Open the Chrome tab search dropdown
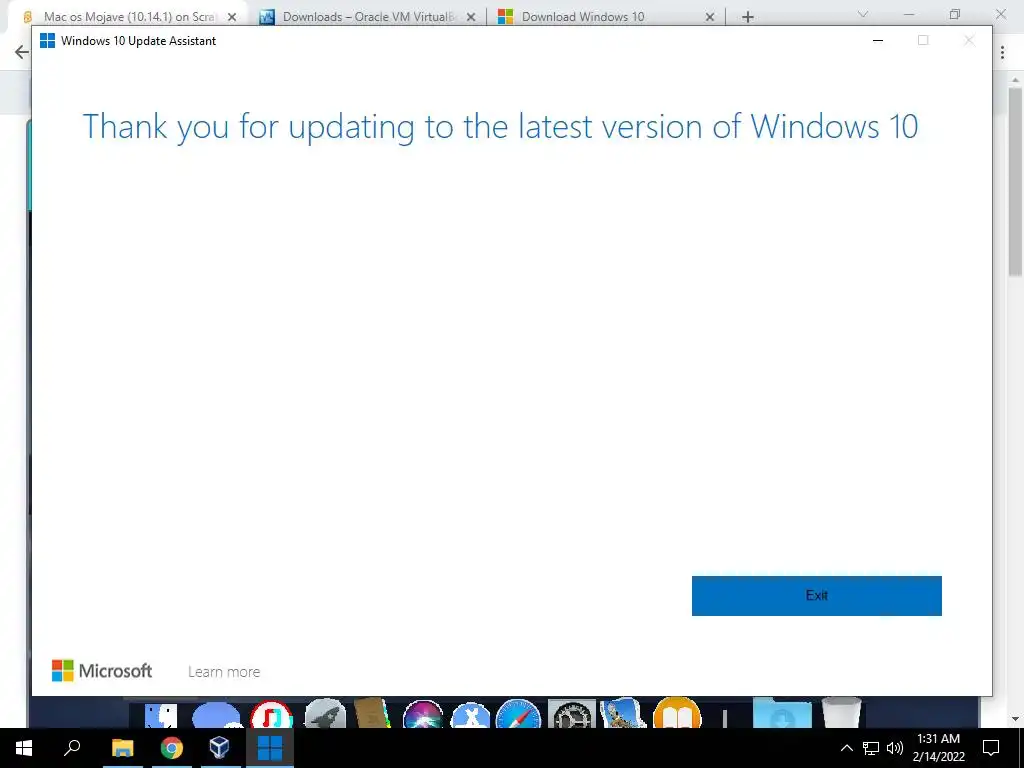This screenshot has width=1024, height=768. tap(863, 14)
